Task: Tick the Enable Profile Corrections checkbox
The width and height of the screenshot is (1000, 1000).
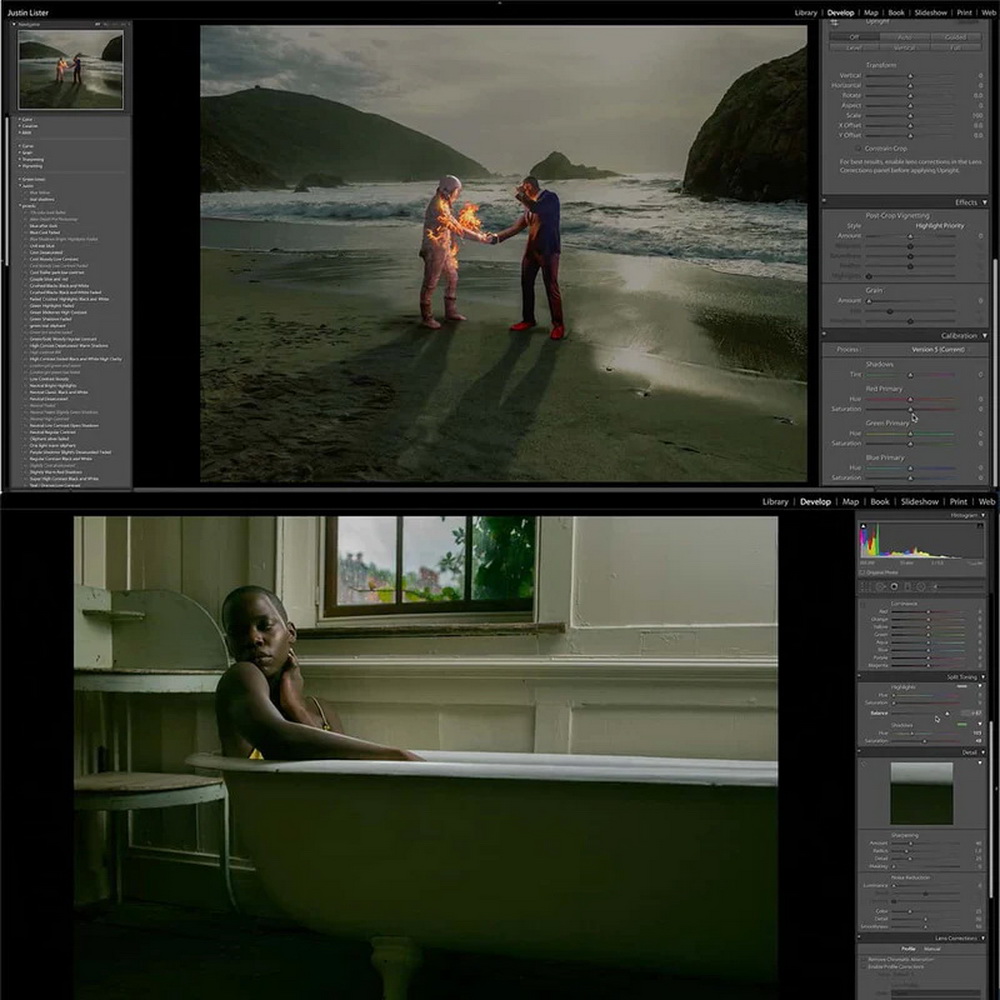Action: pyautogui.click(x=865, y=969)
